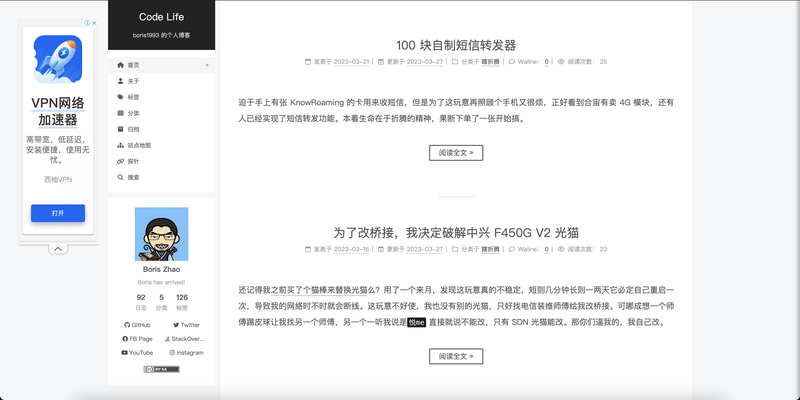Click the Creative Commons BY-SA badge
Image resolution: width=800 pixels, height=400 pixels.
(161, 369)
